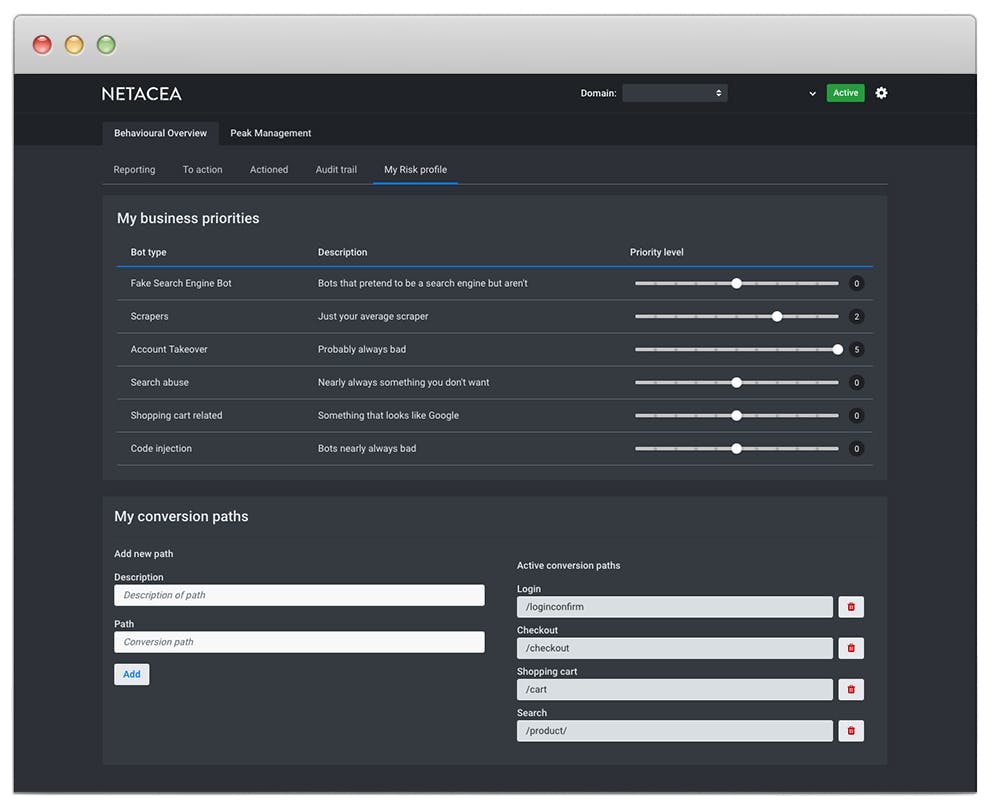This screenshot has height=808, width=989.
Task: Open the settings gear icon
Action: pyautogui.click(x=881, y=93)
